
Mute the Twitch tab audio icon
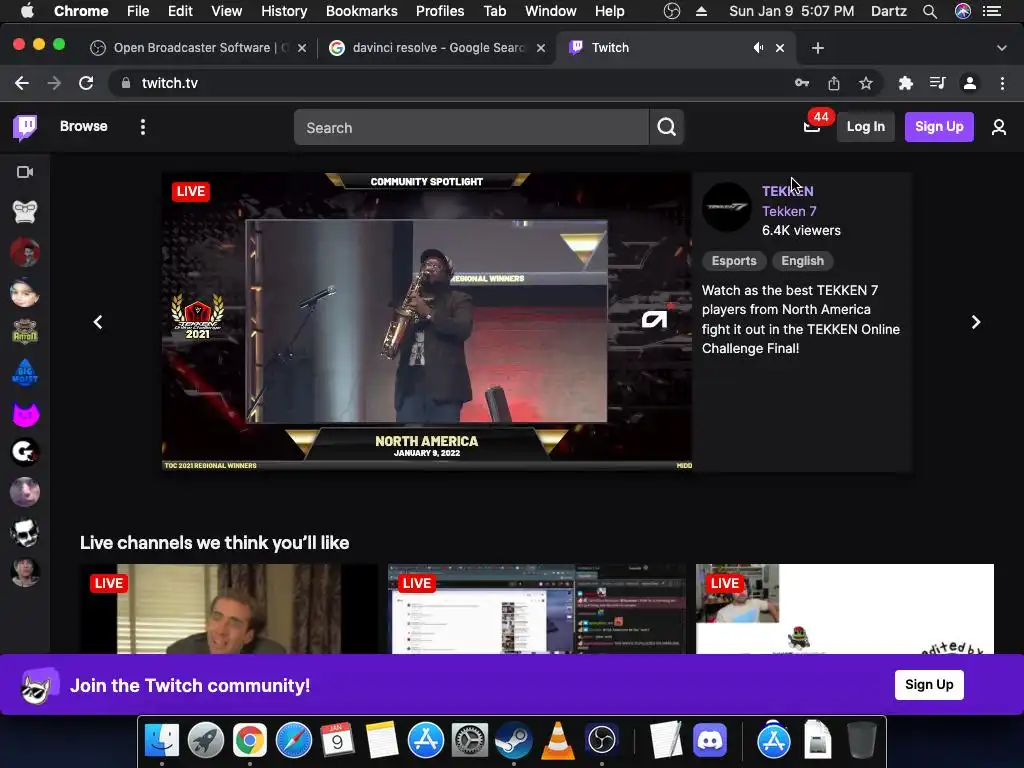[x=758, y=48]
